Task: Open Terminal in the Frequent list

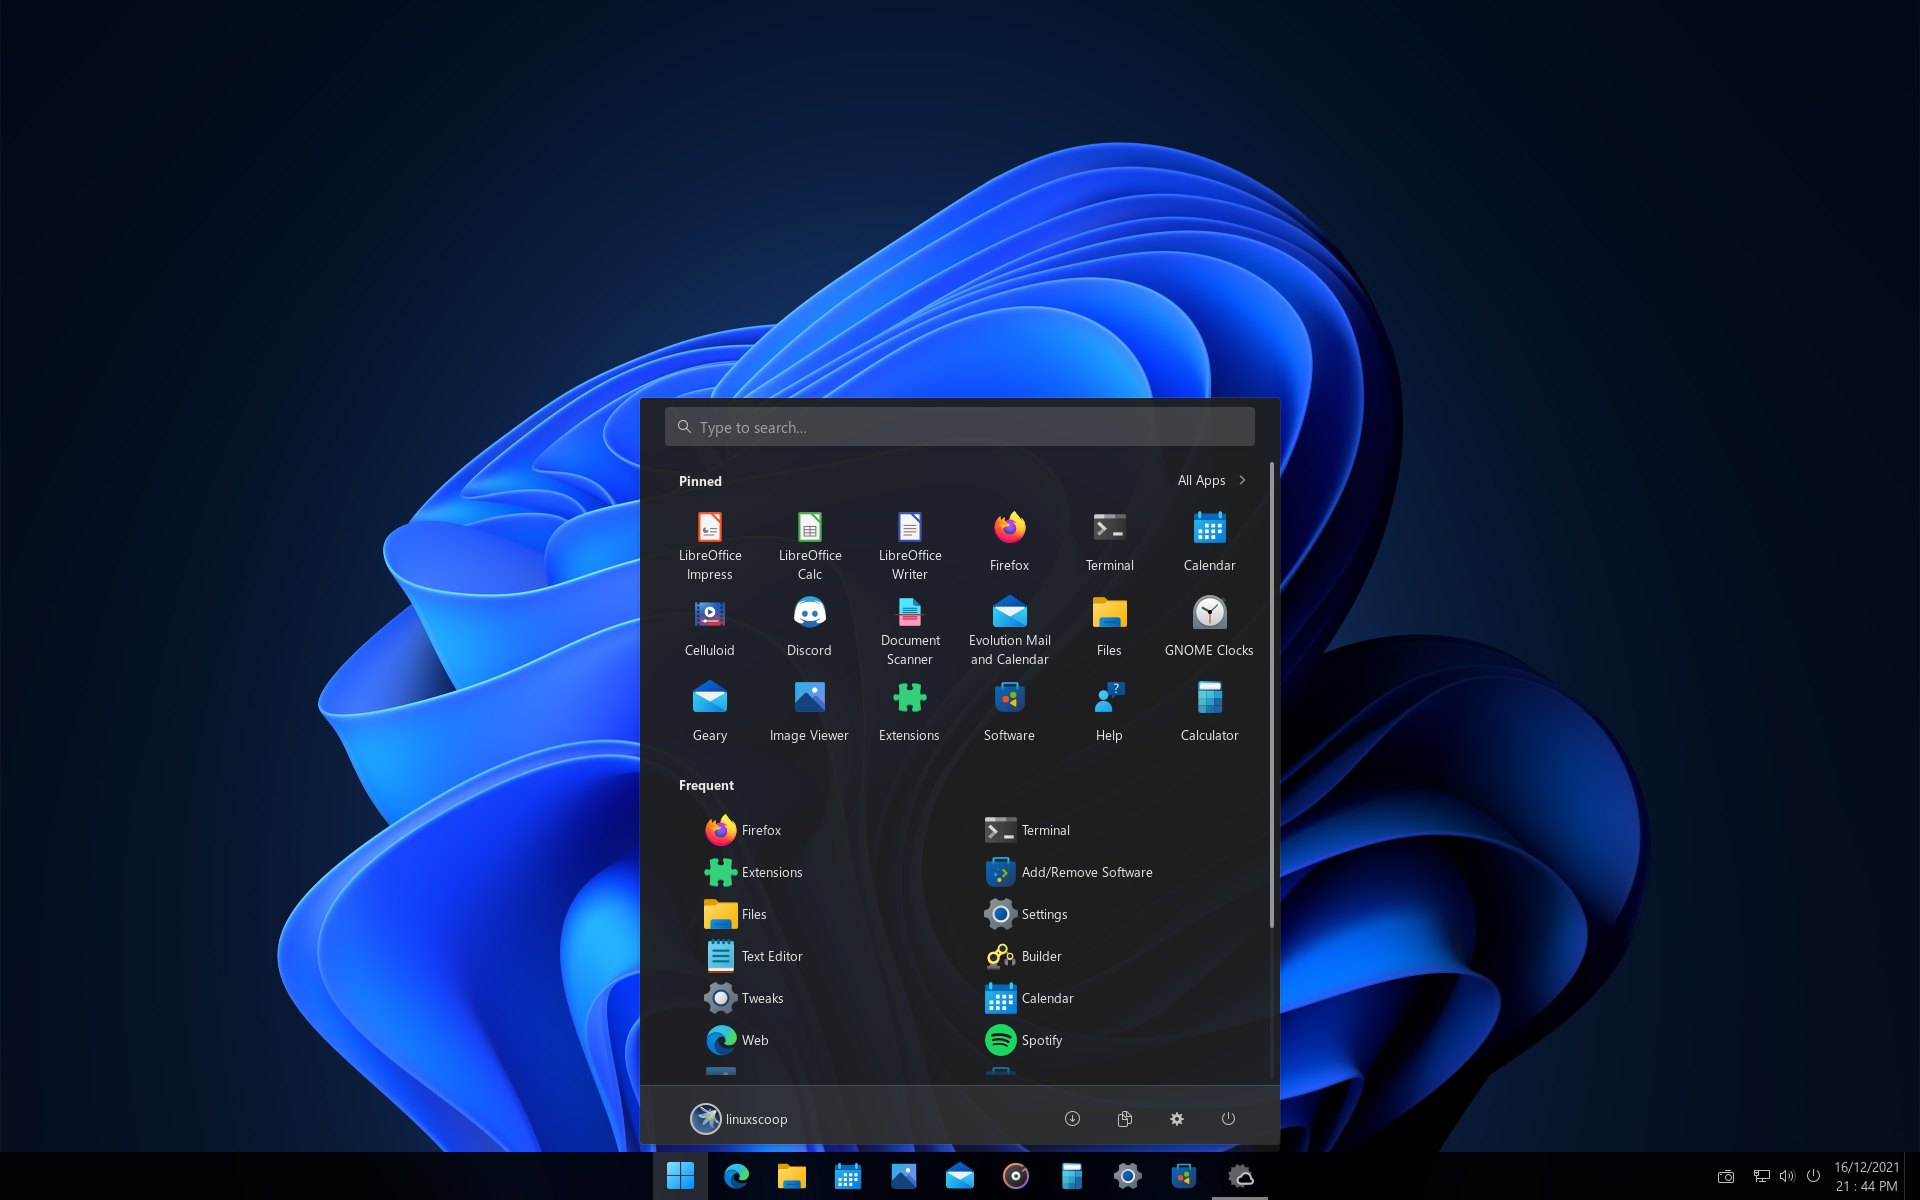Action: pyautogui.click(x=1026, y=830)
